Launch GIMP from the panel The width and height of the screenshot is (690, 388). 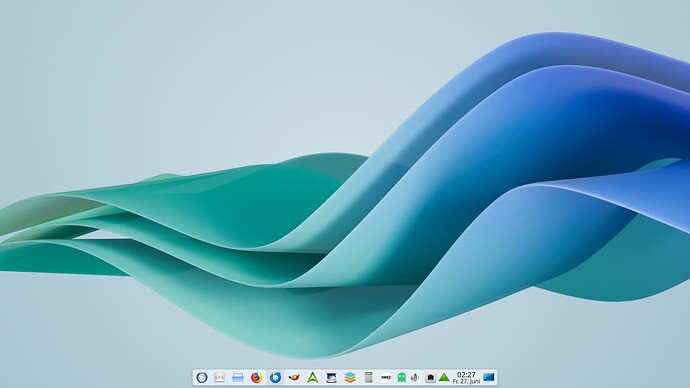[294, 377]
